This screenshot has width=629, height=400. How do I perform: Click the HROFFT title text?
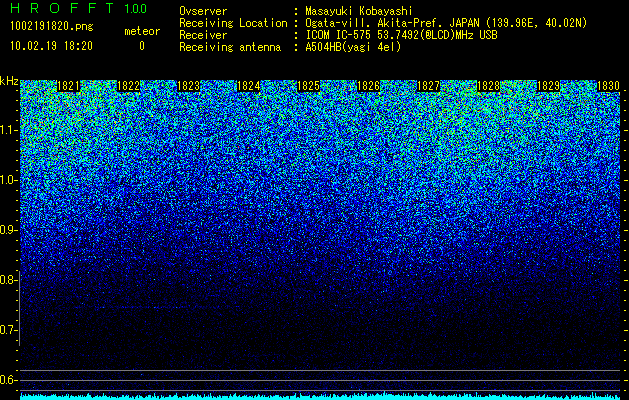(x=62, y=8)
